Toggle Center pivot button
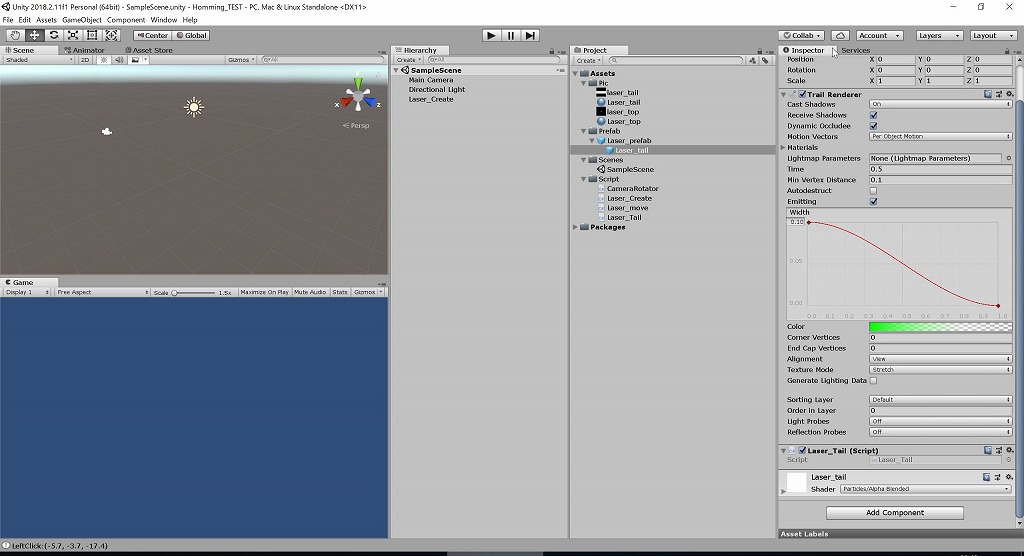1024x556 pixels. (x=152, y=35)
